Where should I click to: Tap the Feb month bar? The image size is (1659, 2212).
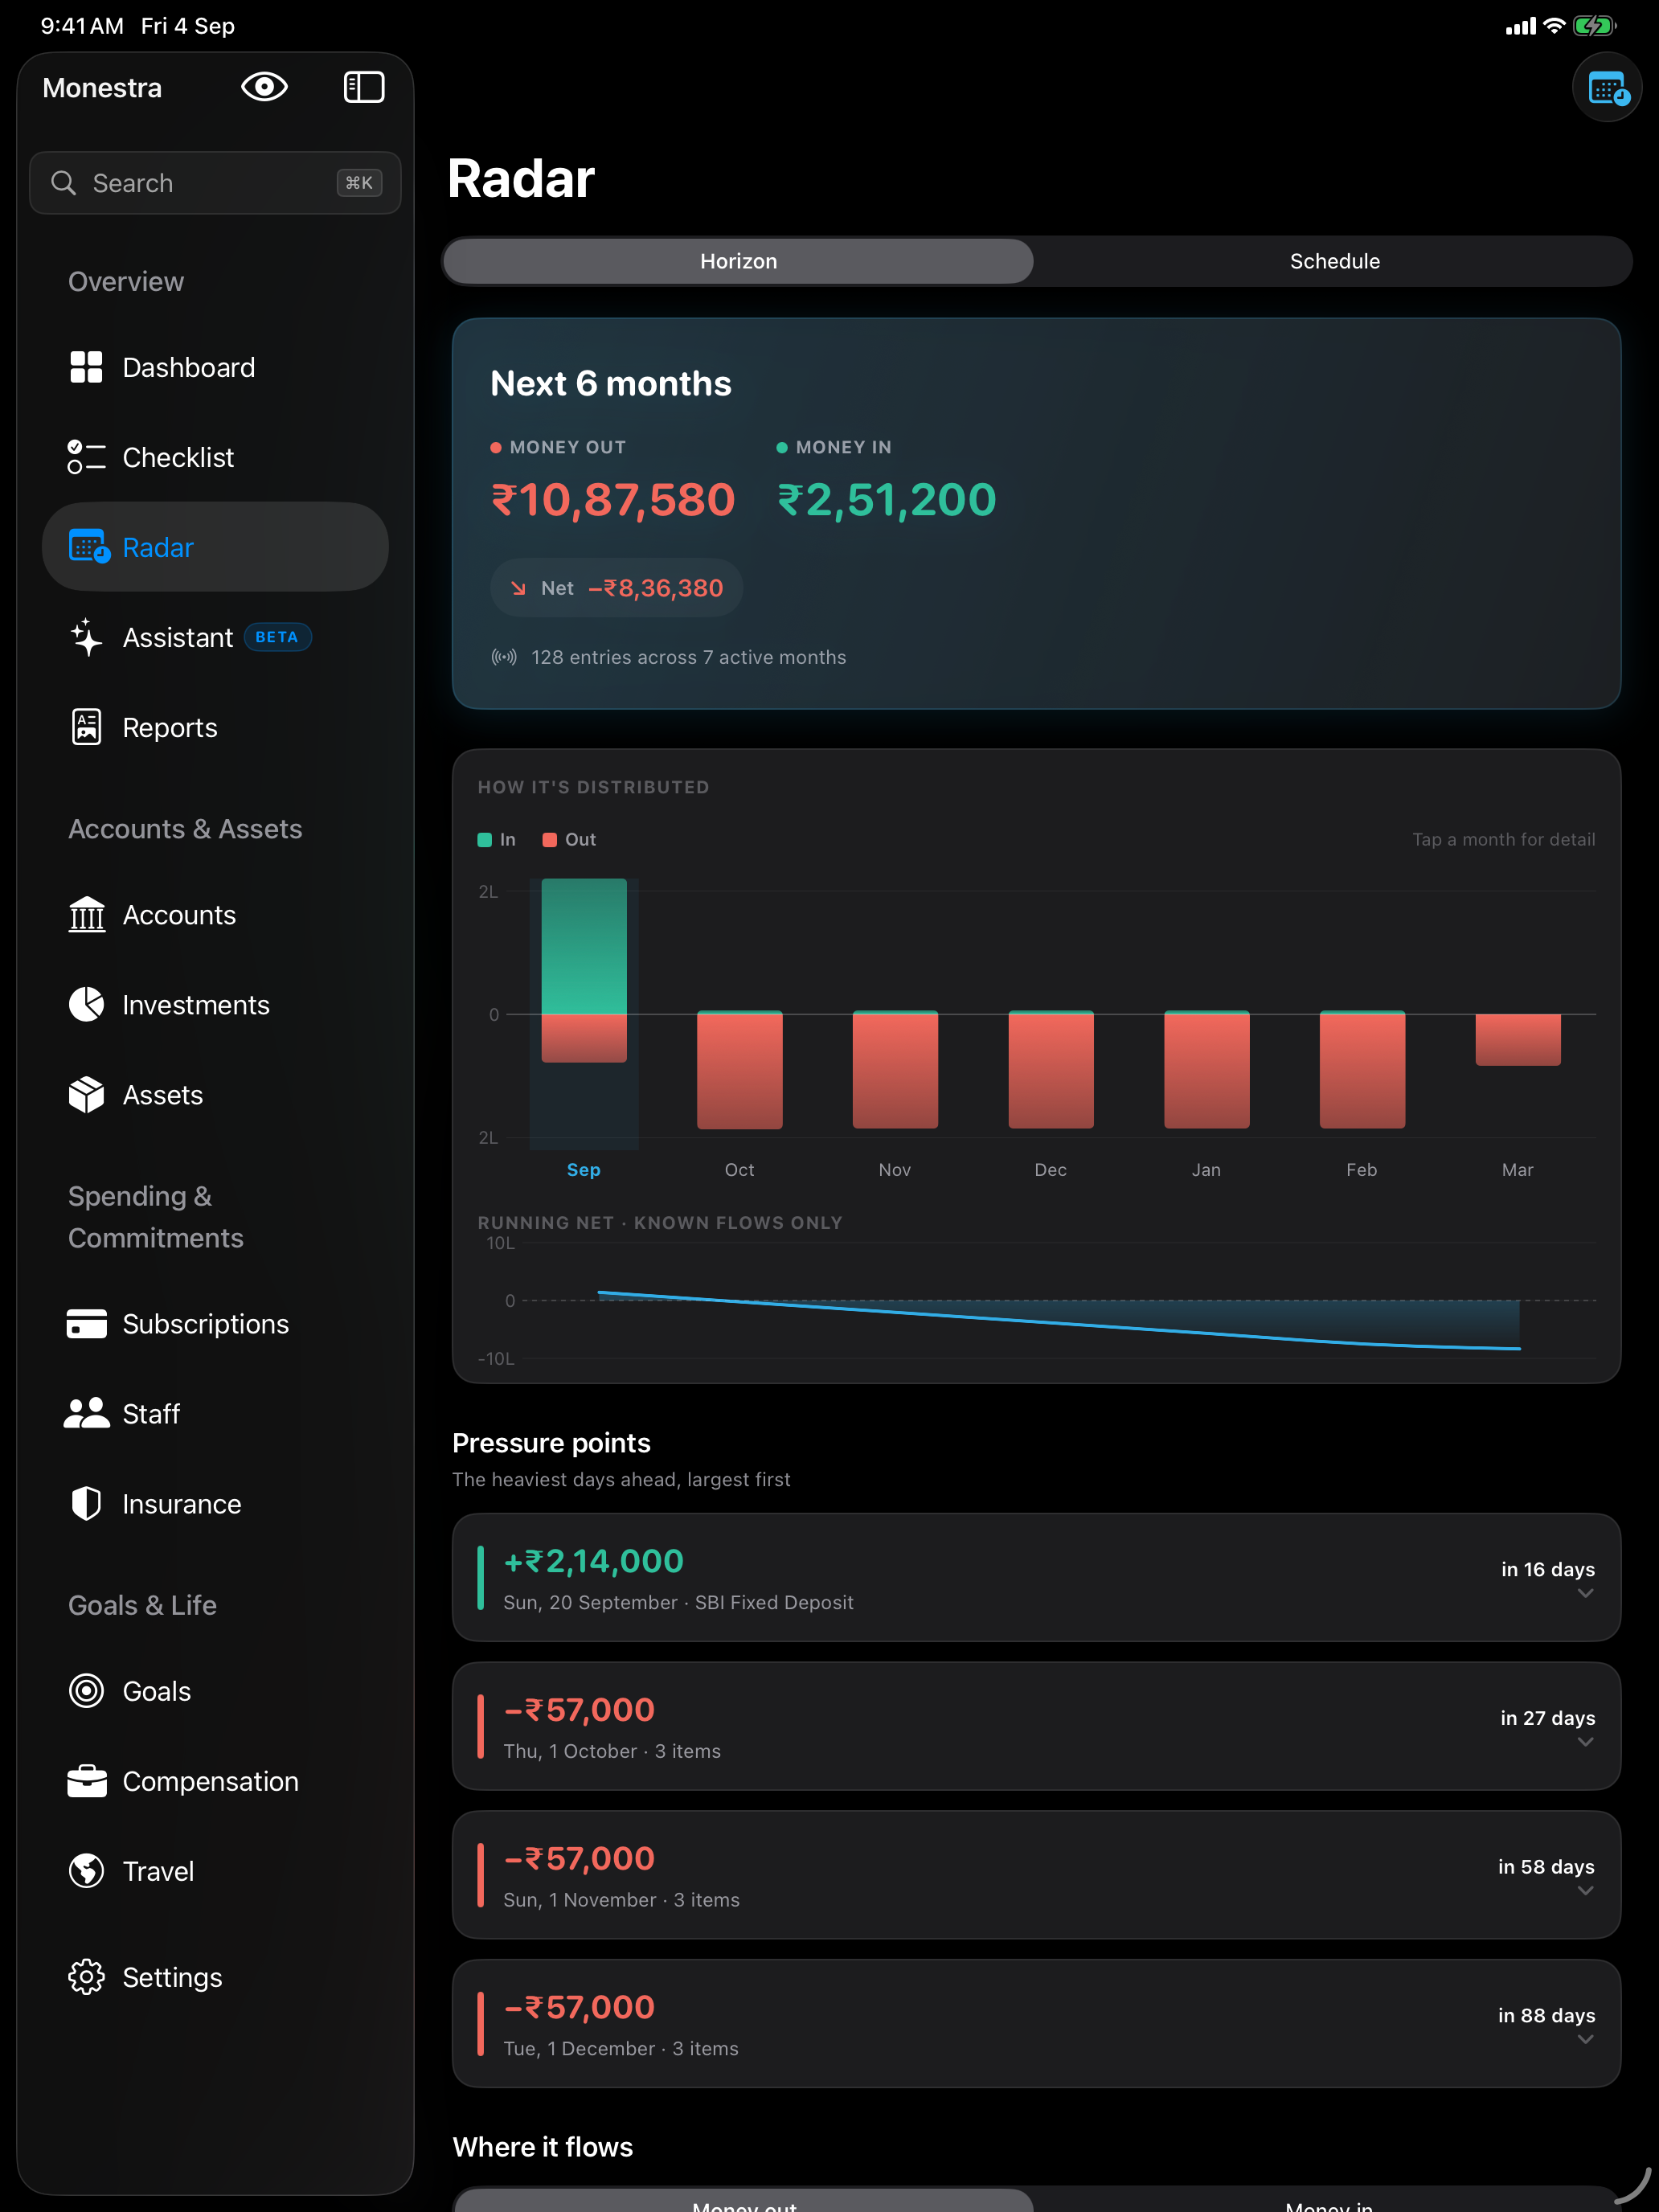coord(1362,1070)
